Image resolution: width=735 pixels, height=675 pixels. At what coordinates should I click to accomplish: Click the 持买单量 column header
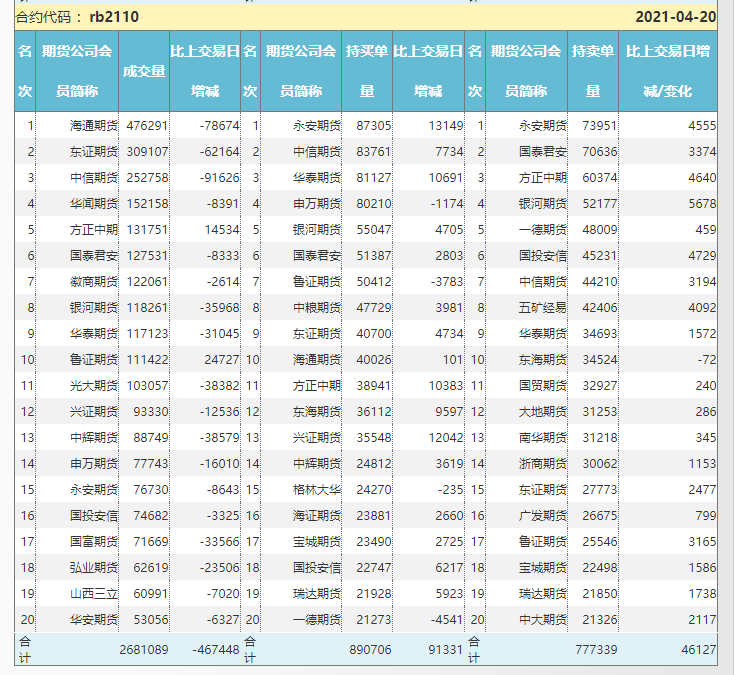(367, 71)
